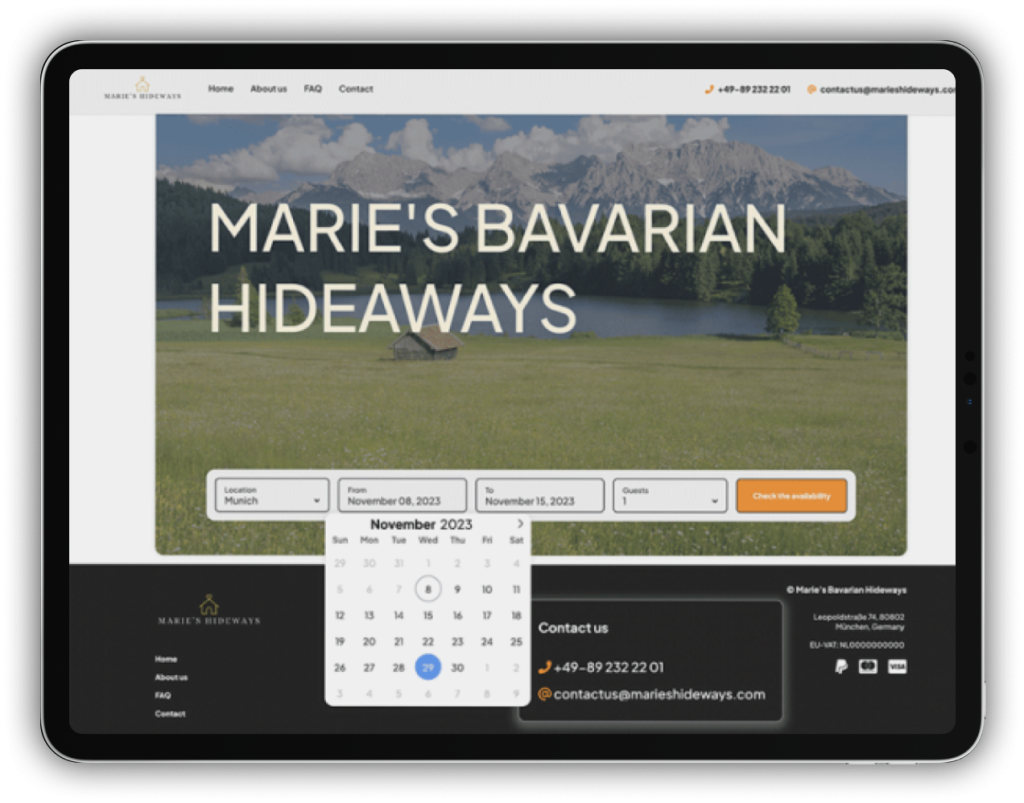Open About us link in footer

click(x=171, y=677)
